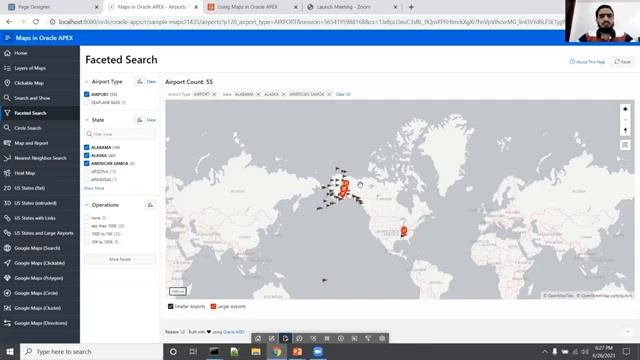Click the More Facets button
This screenshot has height=360, width=640.
click(x=120, y=259)
